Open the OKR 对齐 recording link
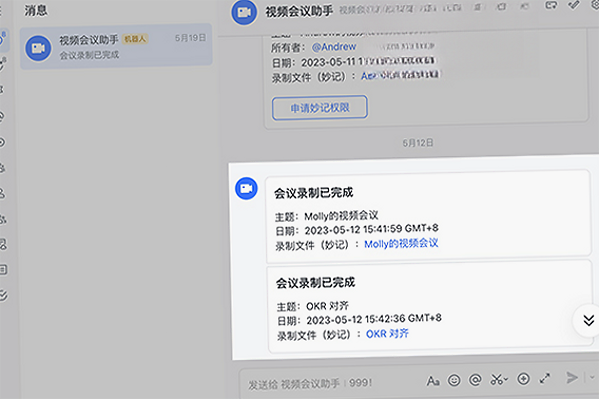 coord(387,334)
